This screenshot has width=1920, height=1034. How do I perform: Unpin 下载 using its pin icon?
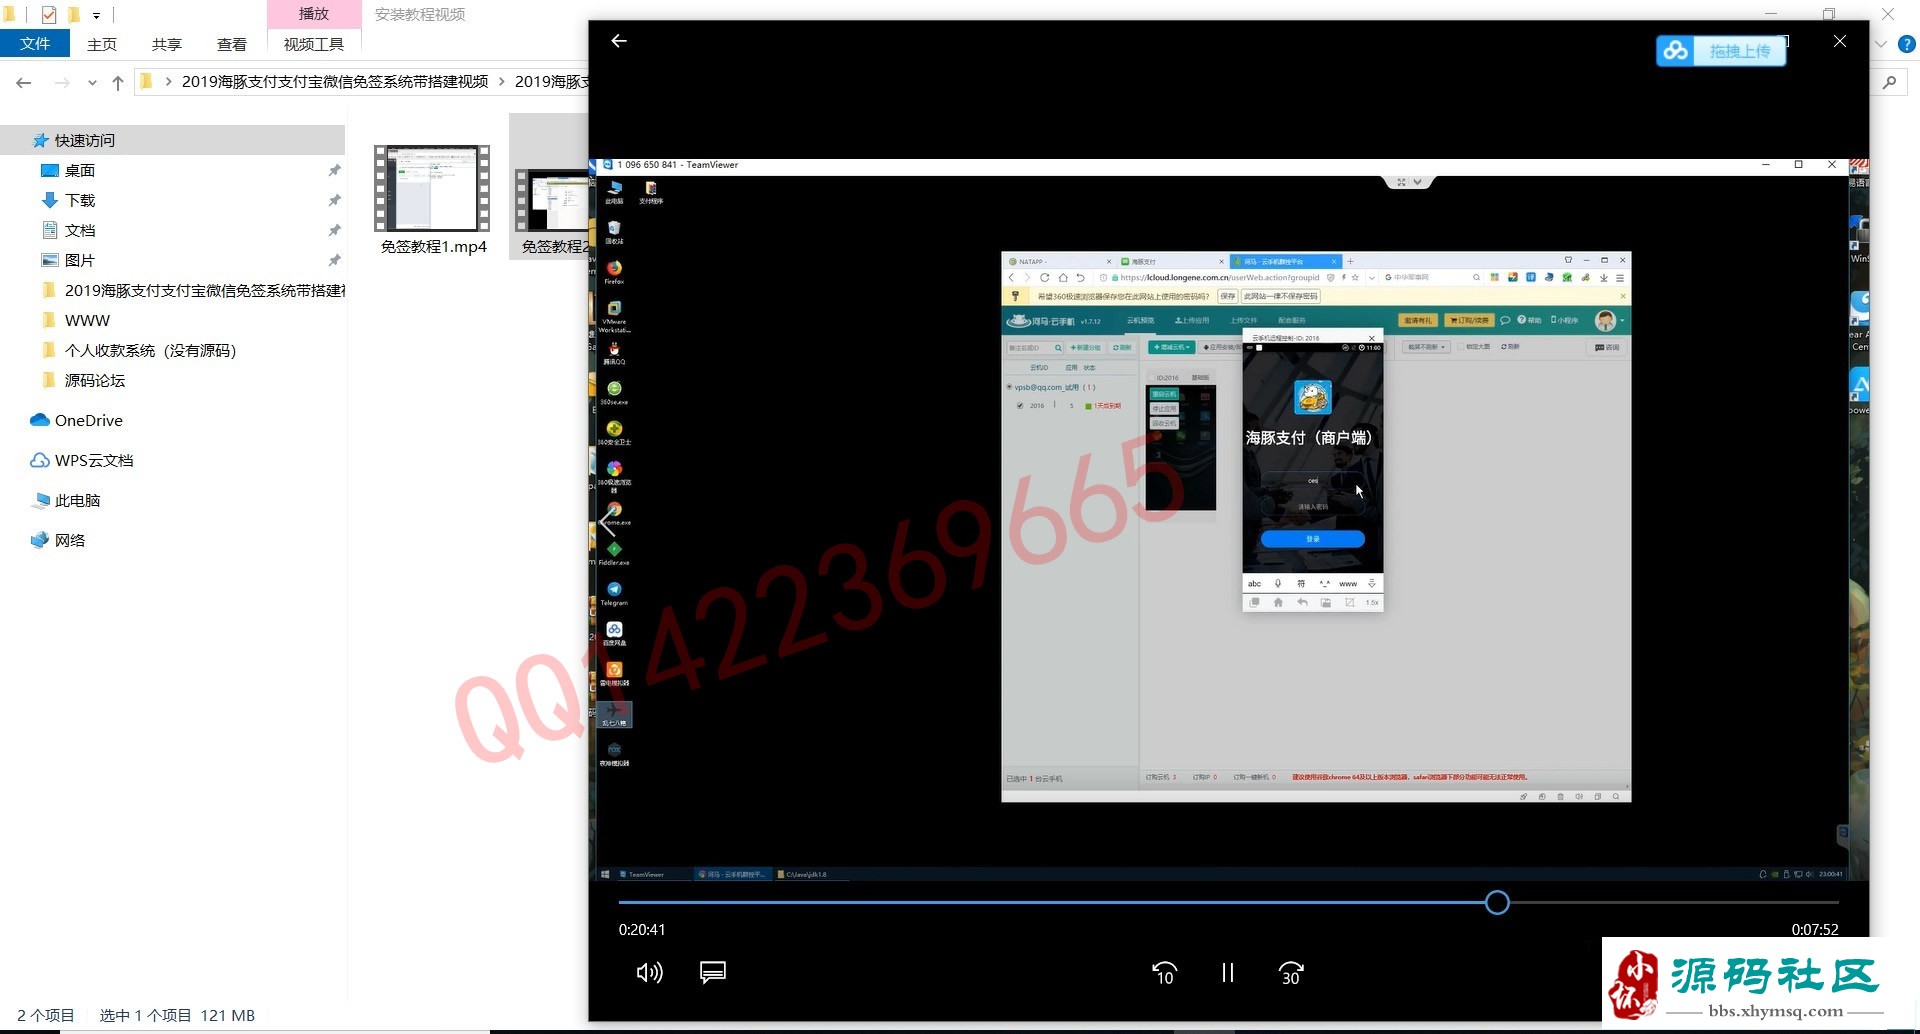[334, 201]
